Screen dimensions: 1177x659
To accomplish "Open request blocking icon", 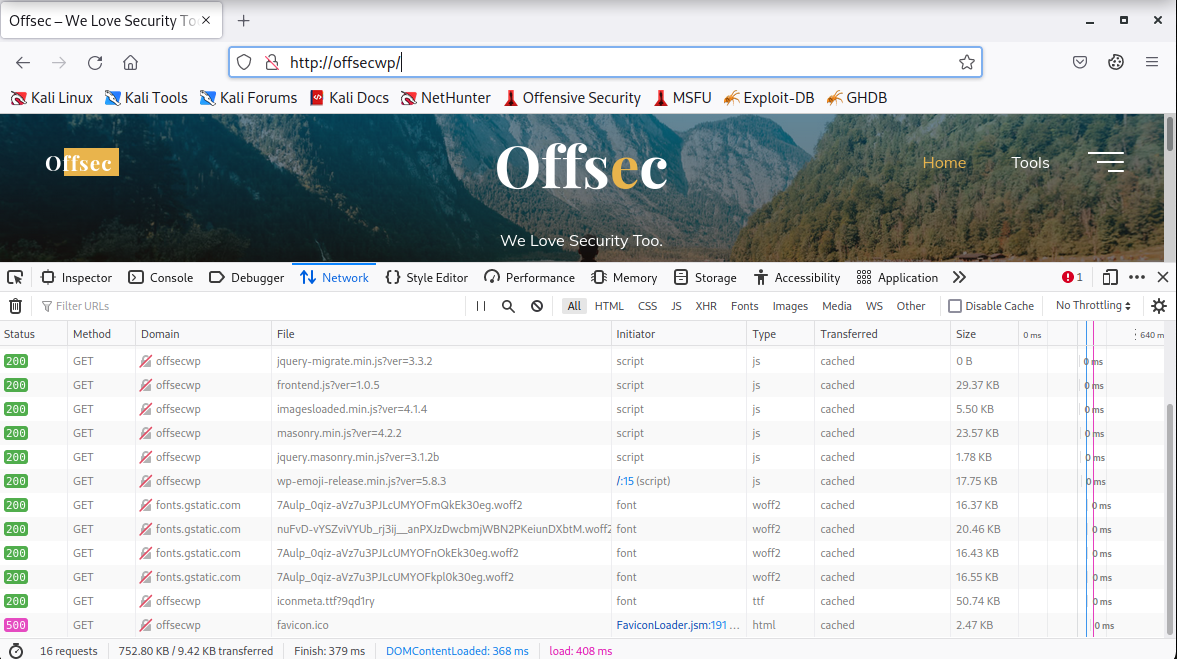I will pos(537,306).
